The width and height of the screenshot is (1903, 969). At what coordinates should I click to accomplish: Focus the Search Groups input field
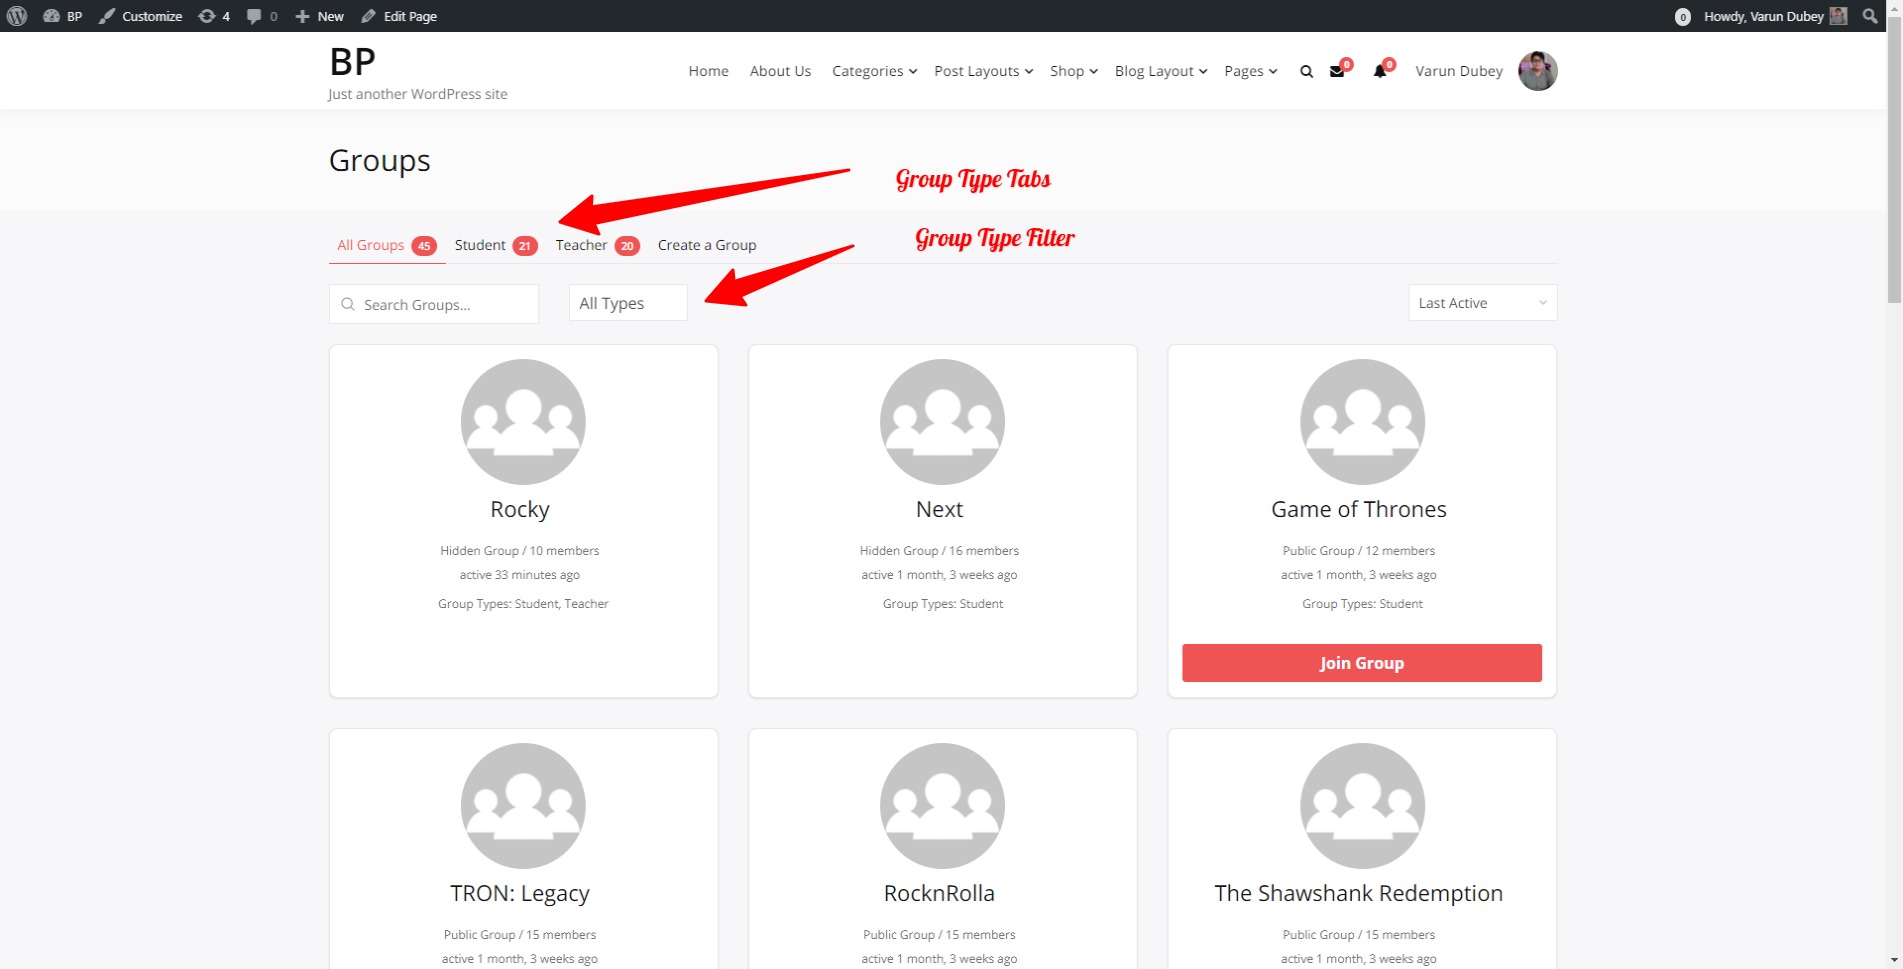coord(434,304)
